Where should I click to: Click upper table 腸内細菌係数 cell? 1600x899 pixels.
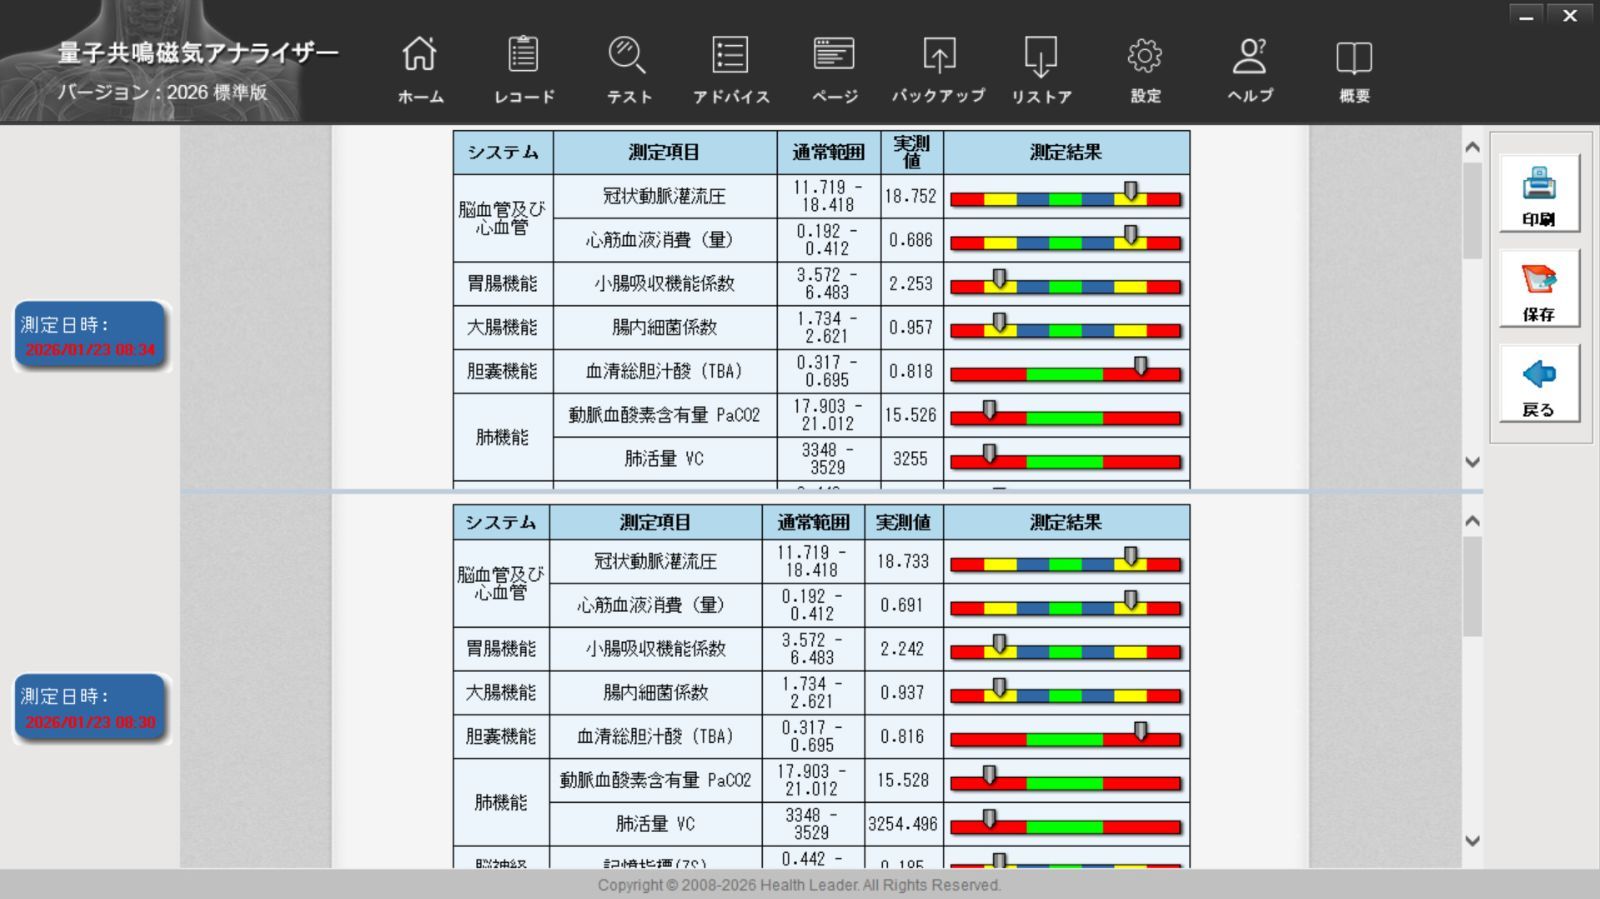tap(664, 328)
